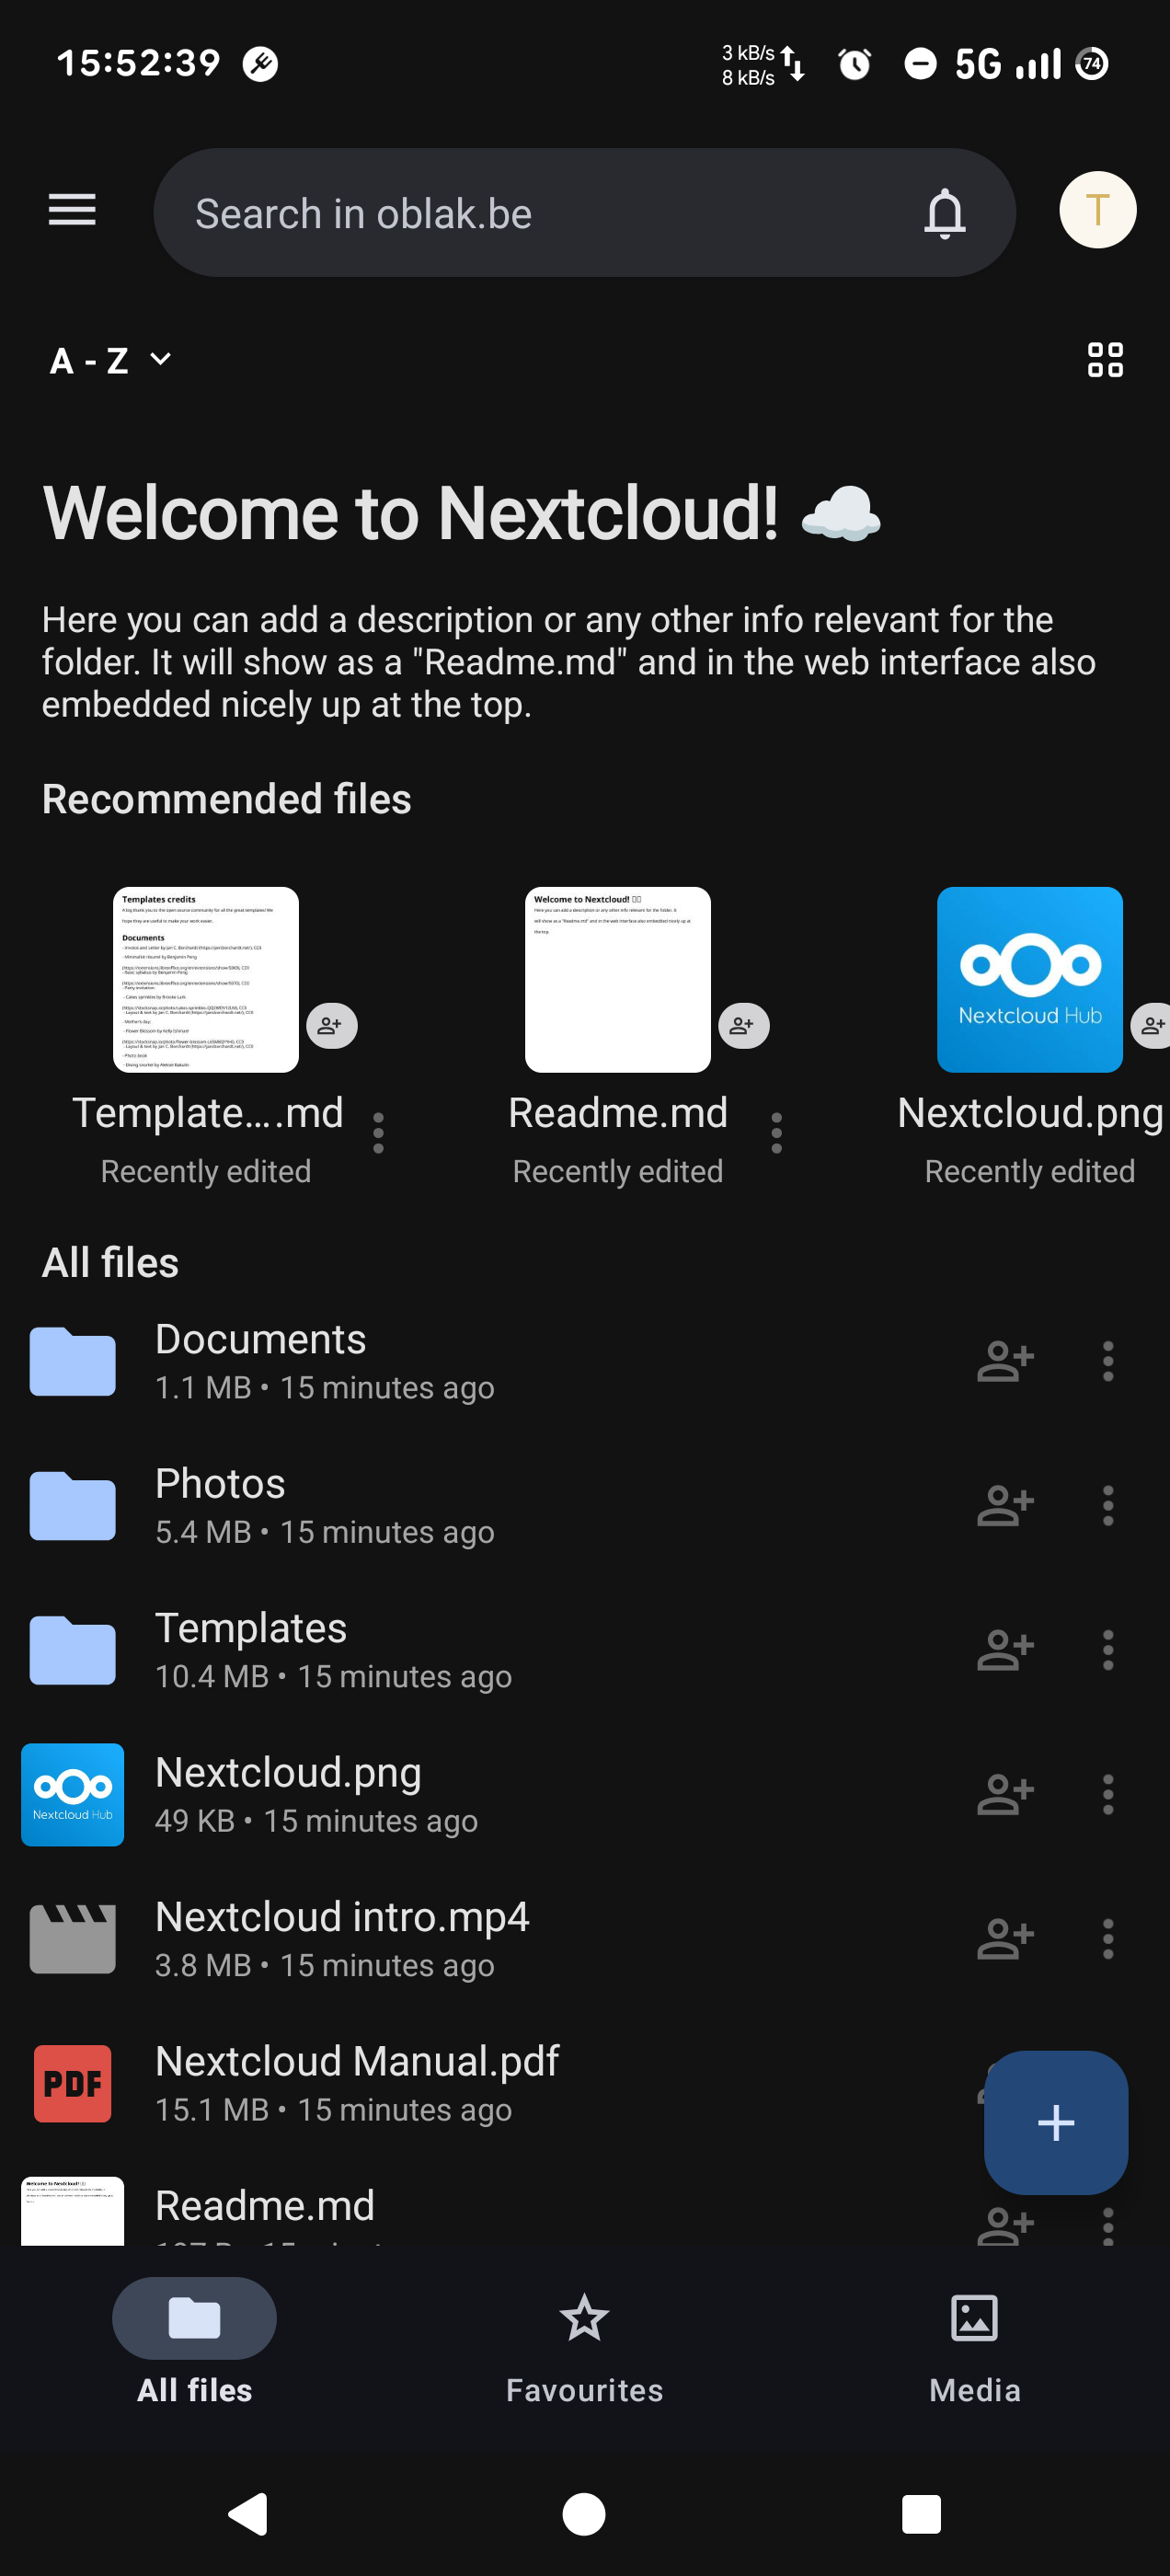Share the Documents folder
The width and height of the screenshot is (1170, 2576).
tap(1005, 1361)
